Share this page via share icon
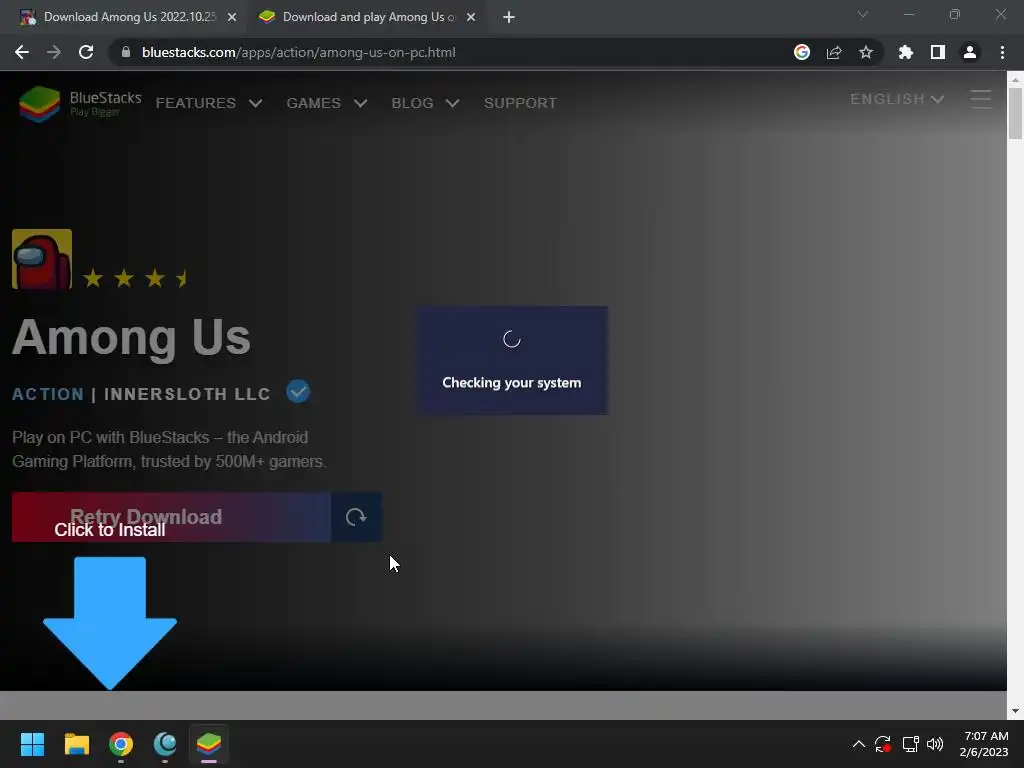Image resolution: width=1024 pixels, height=768 pixels. tap(834, 52)
